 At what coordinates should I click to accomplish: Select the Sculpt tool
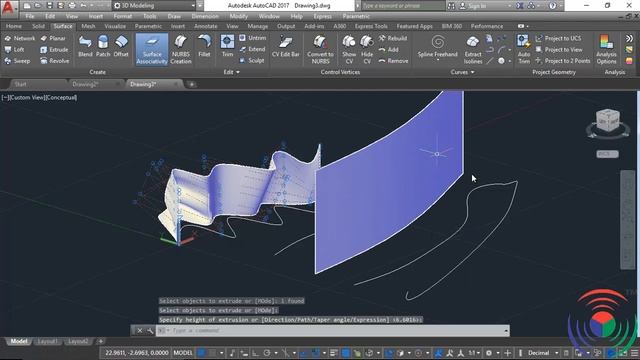252,60
